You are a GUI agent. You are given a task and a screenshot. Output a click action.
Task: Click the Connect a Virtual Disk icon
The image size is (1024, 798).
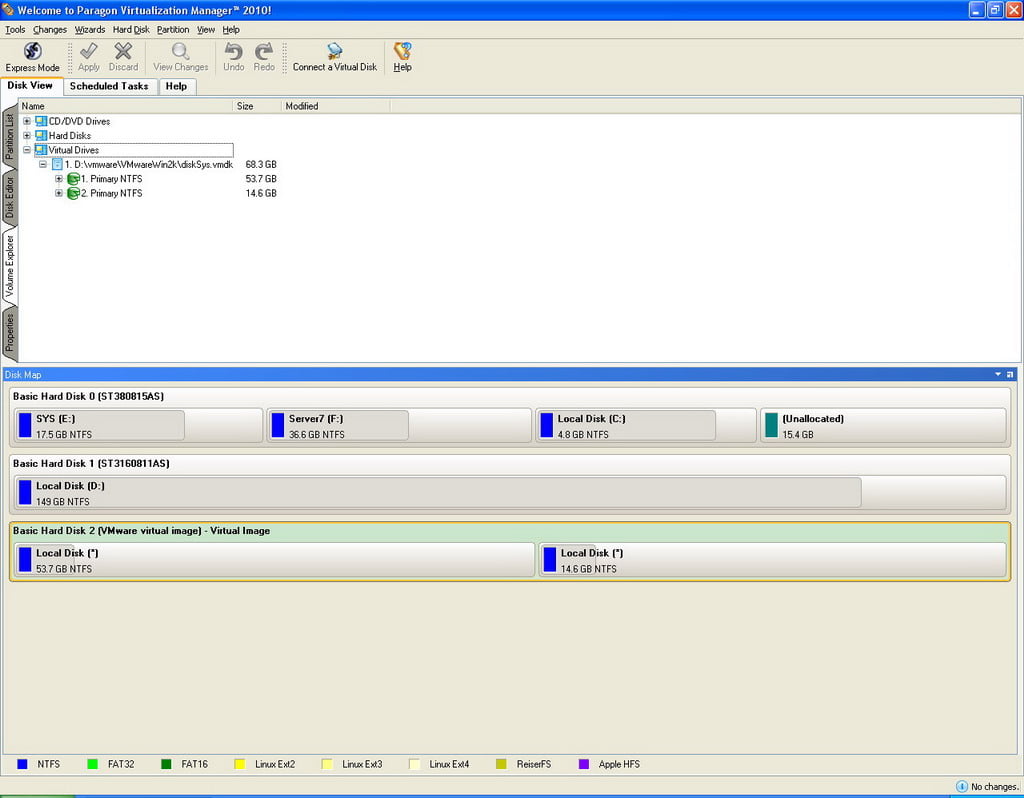coord(335,51)
